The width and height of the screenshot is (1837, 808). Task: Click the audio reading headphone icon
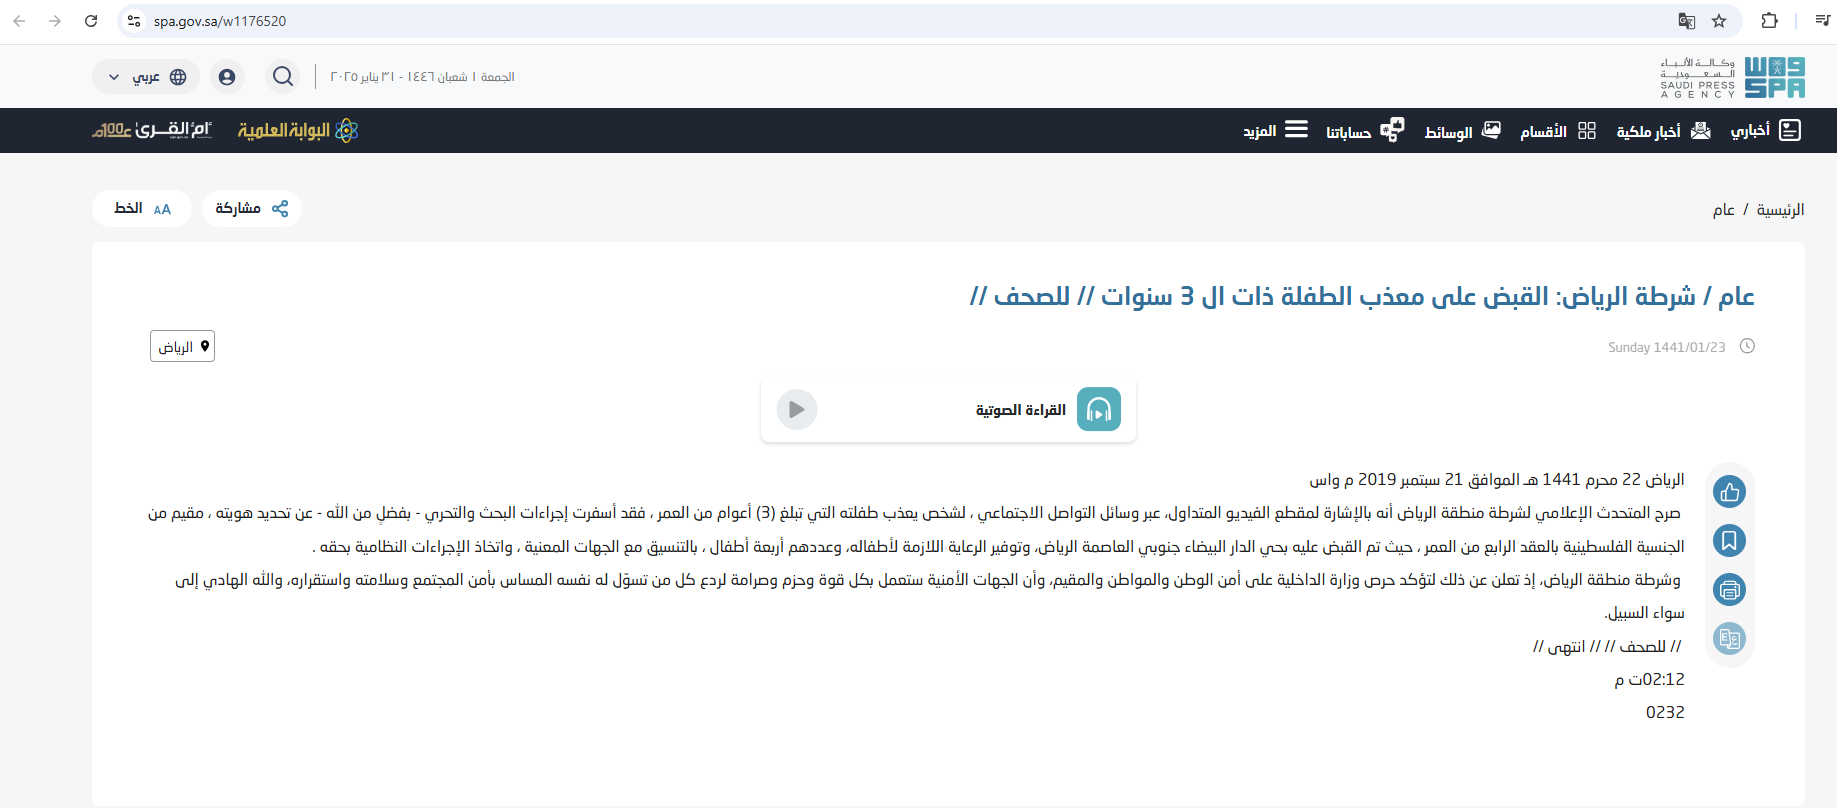tap(1098, 410)
